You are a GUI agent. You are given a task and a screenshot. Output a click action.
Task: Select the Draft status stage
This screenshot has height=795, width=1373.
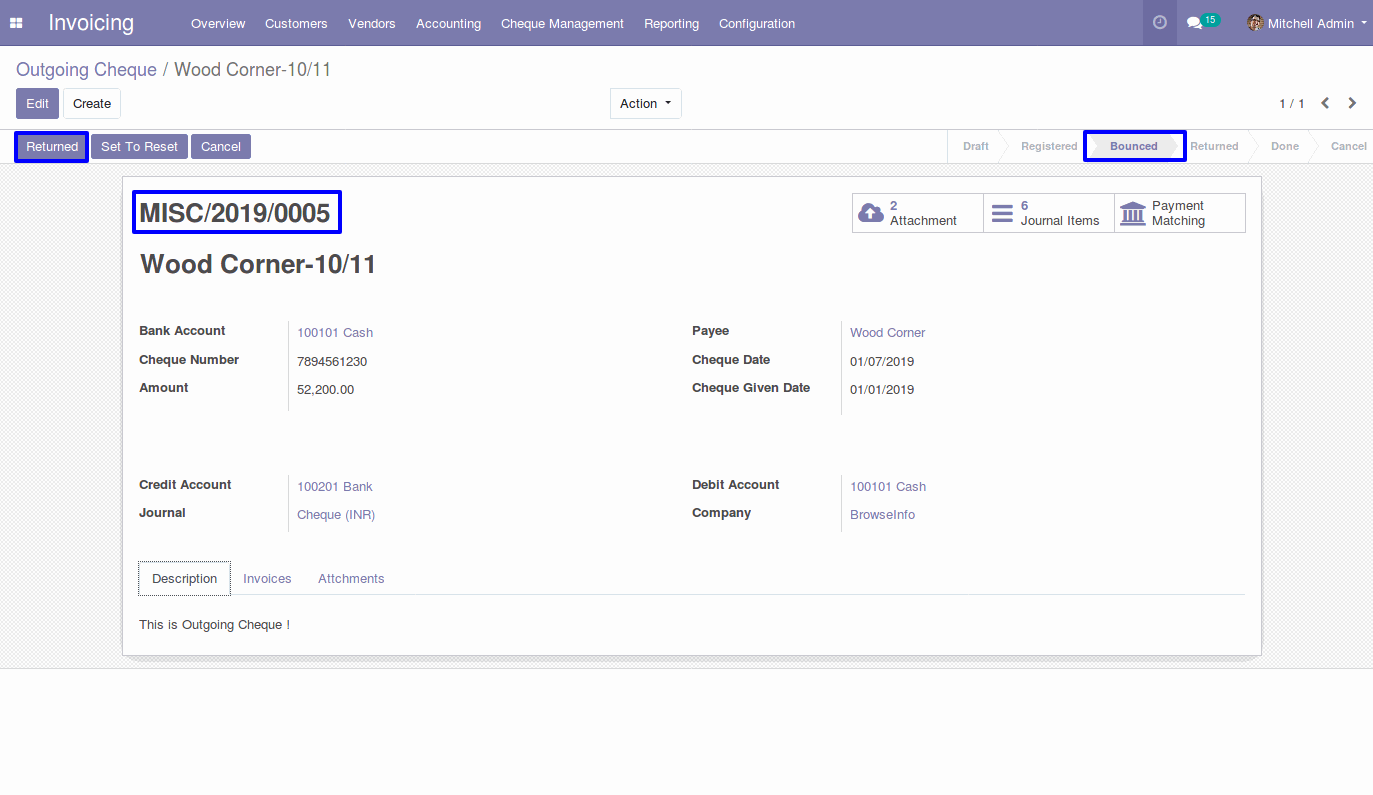(x=976, y=146)
